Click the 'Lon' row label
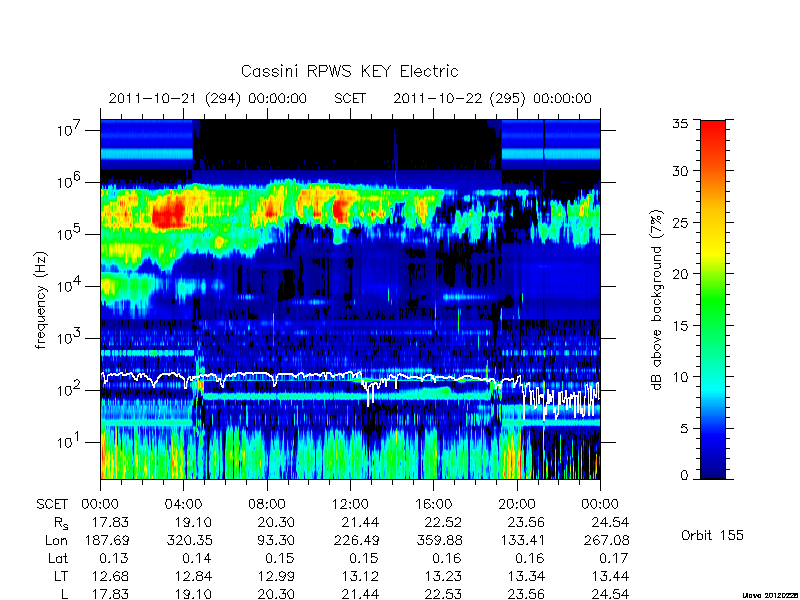The height and width of the screenshot is (600, 800). [x=56, y=540]
